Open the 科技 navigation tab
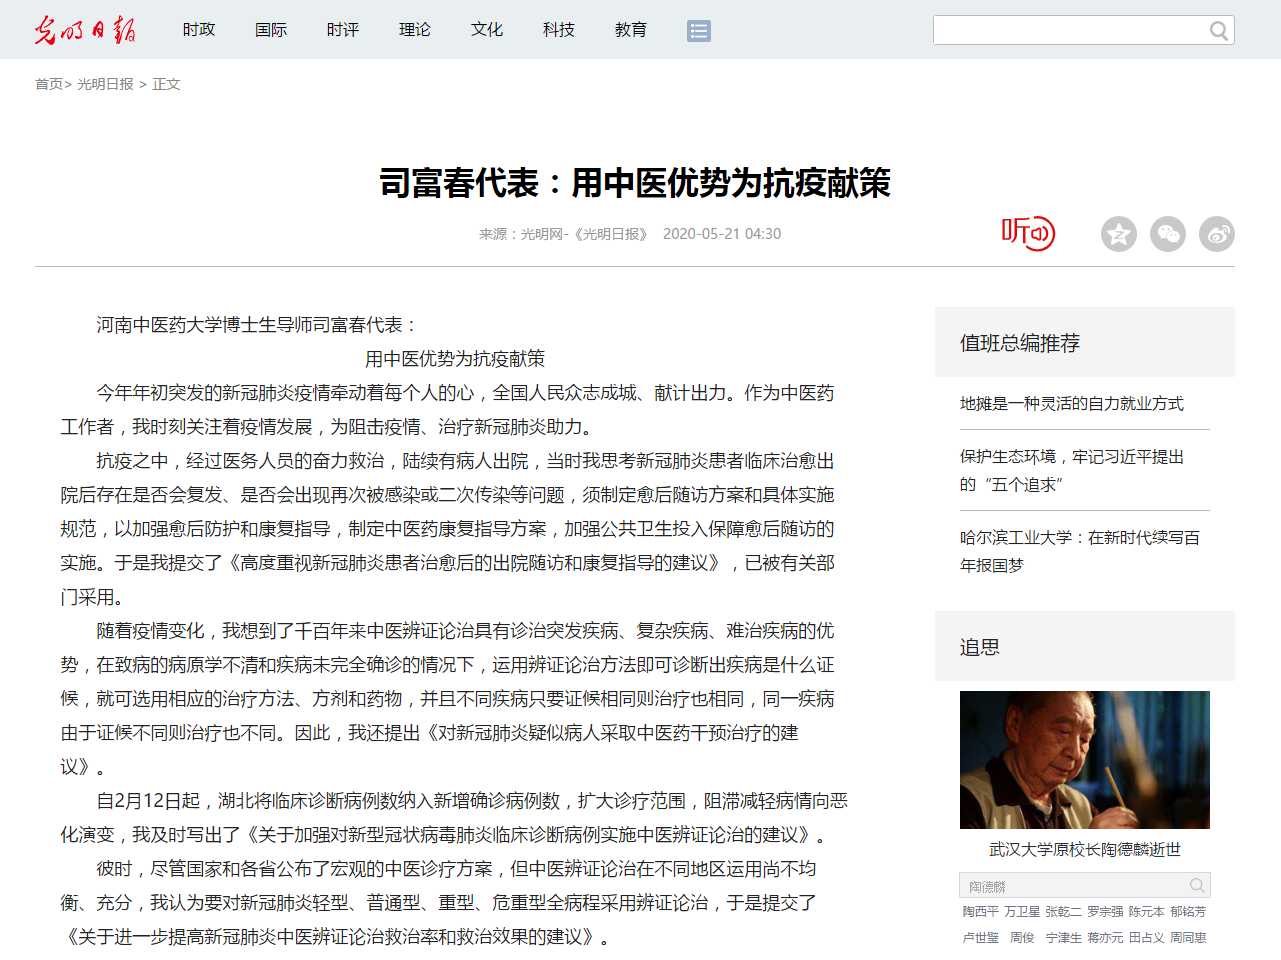1281x960 pixels. coord(559,30)
